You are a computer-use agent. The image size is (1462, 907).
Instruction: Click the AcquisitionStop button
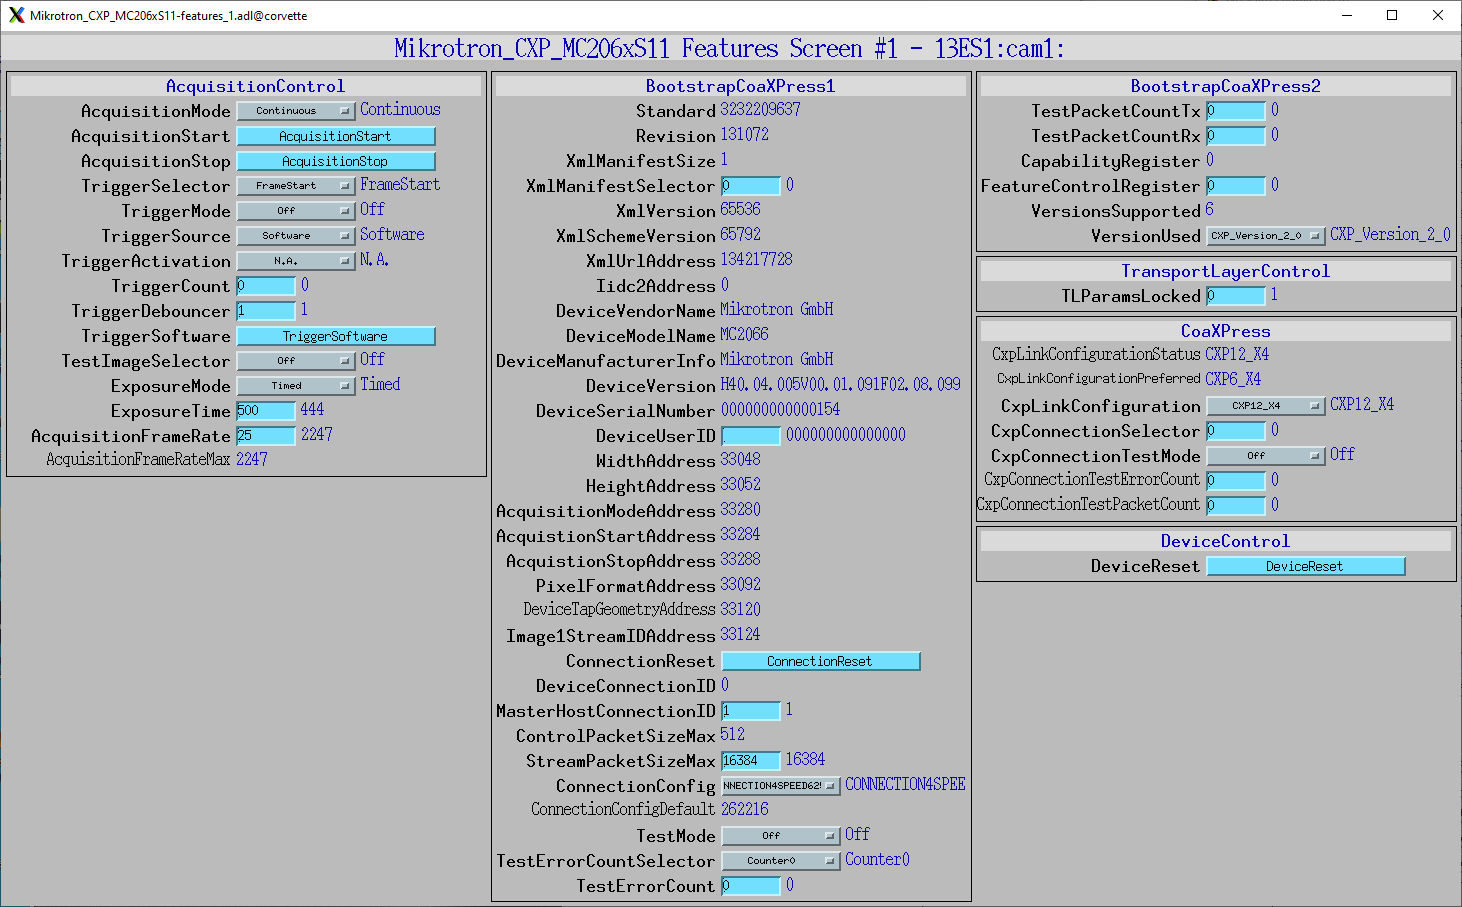(x=336, y=161)
